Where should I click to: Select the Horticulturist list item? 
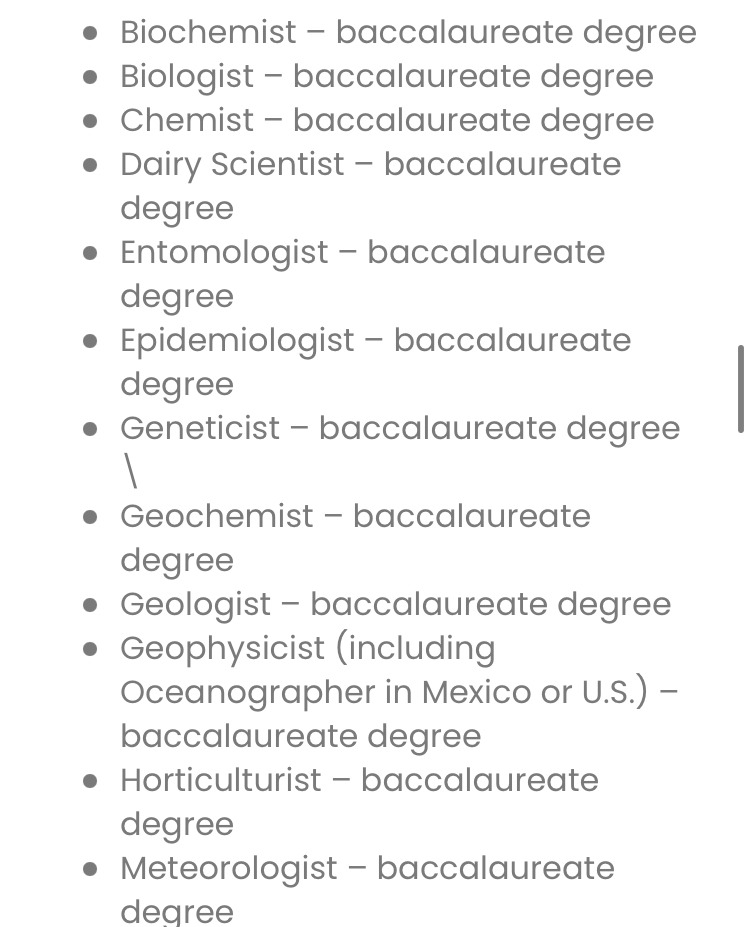click(359, 780)
